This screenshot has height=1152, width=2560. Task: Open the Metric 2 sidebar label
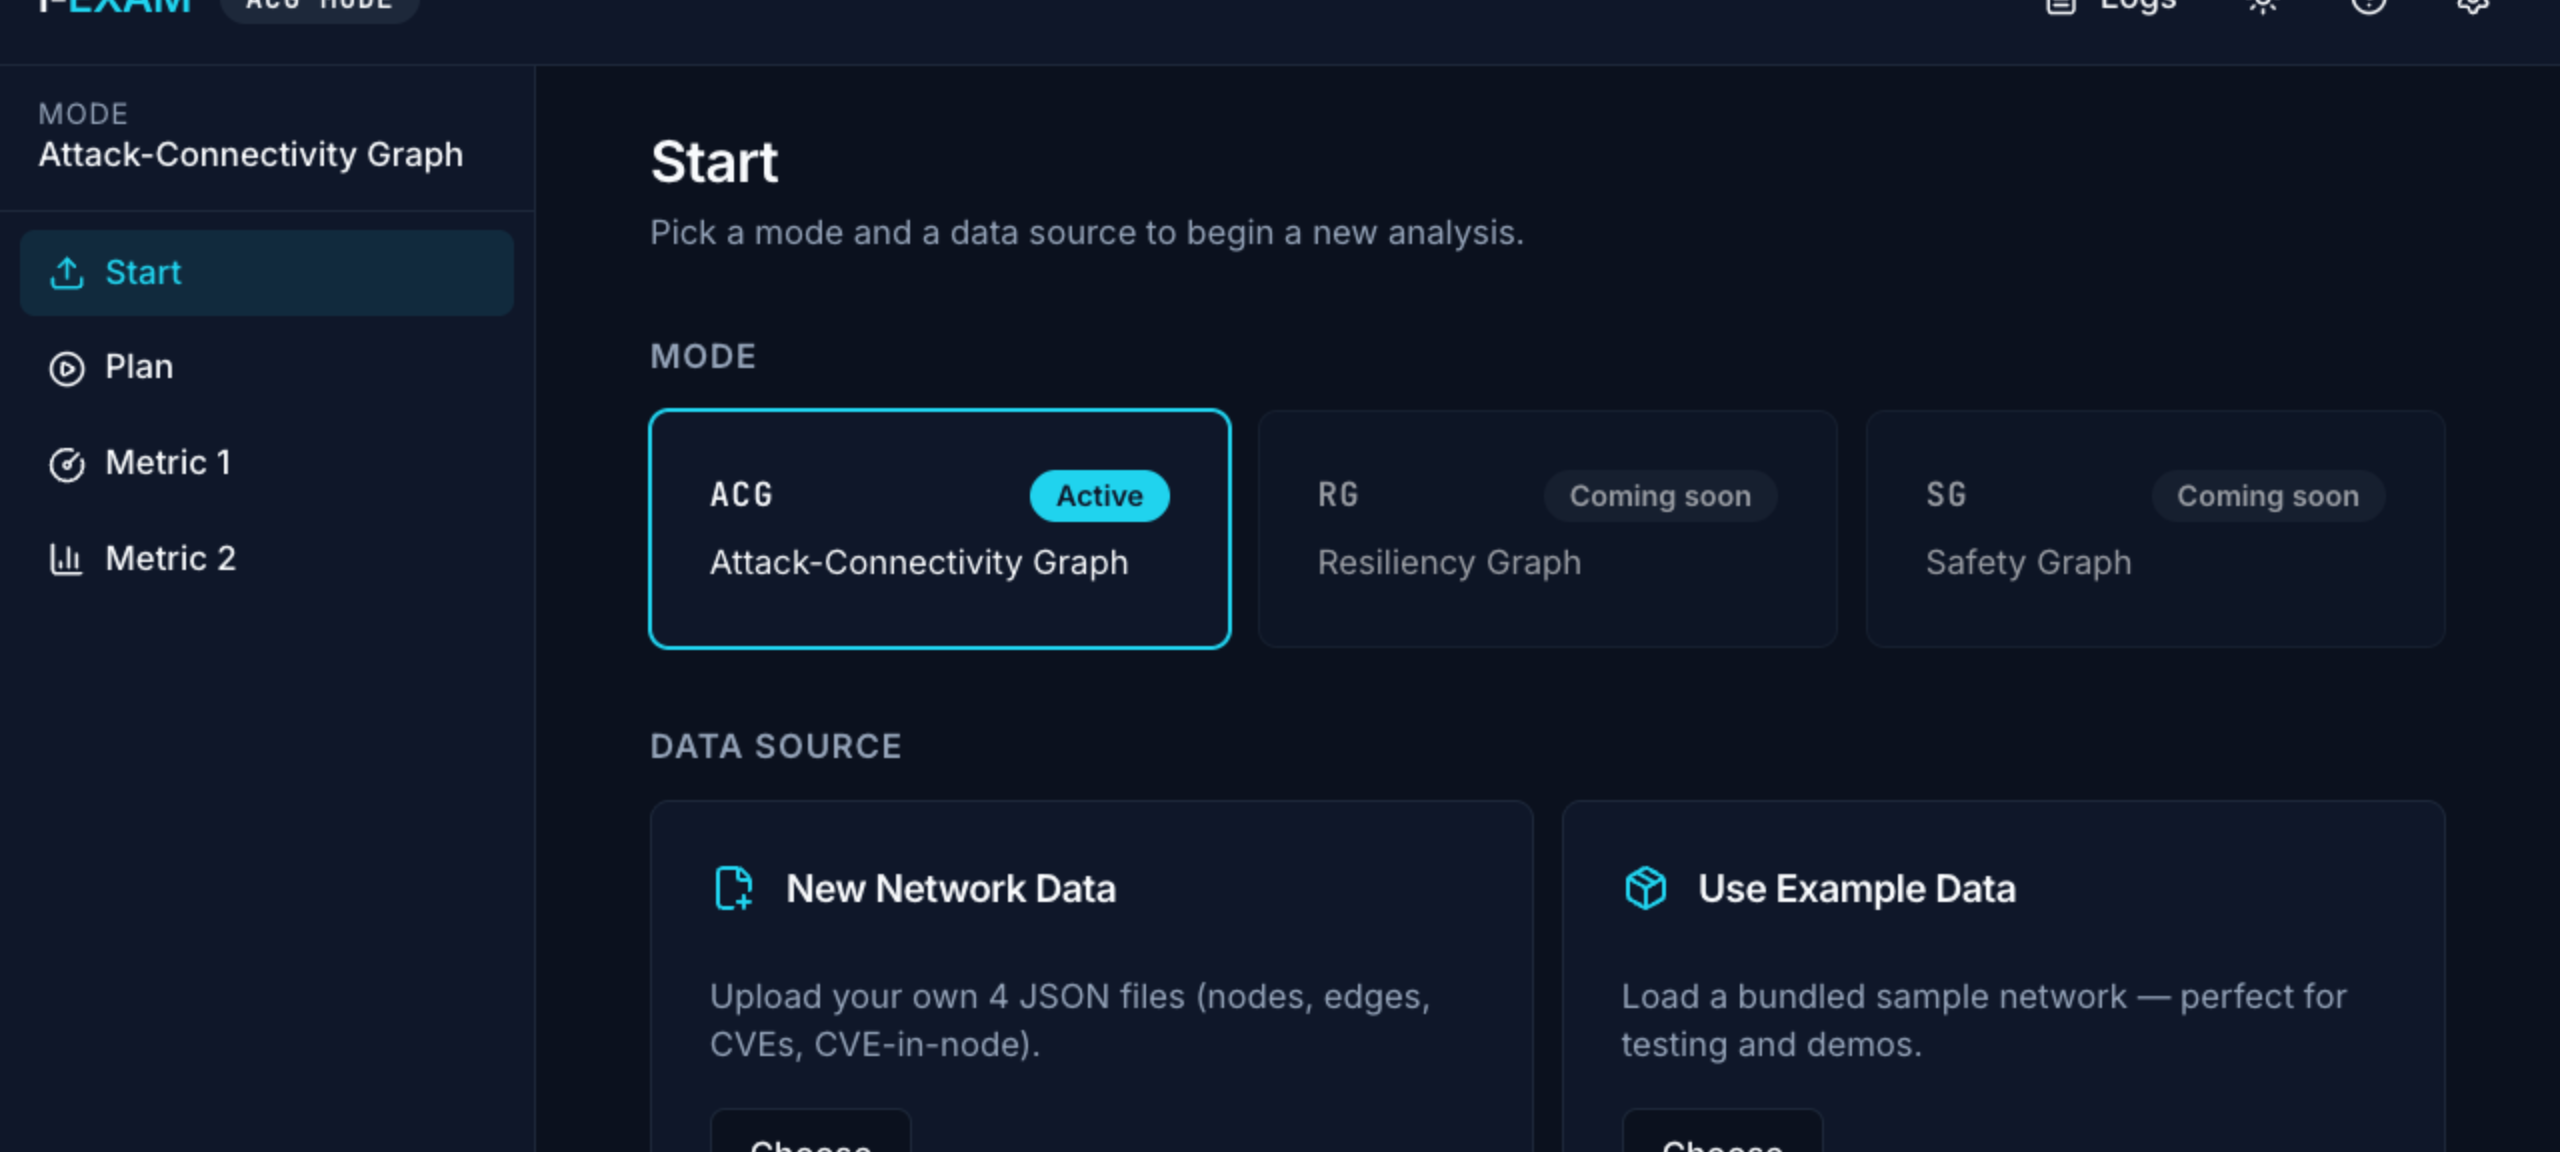click(171, 558)
